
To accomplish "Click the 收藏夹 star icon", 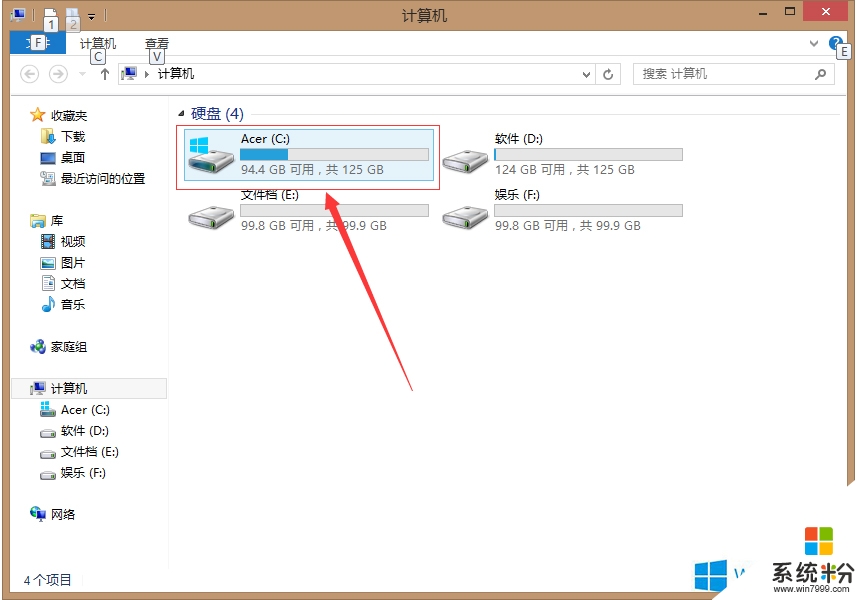I will point(37,115).
